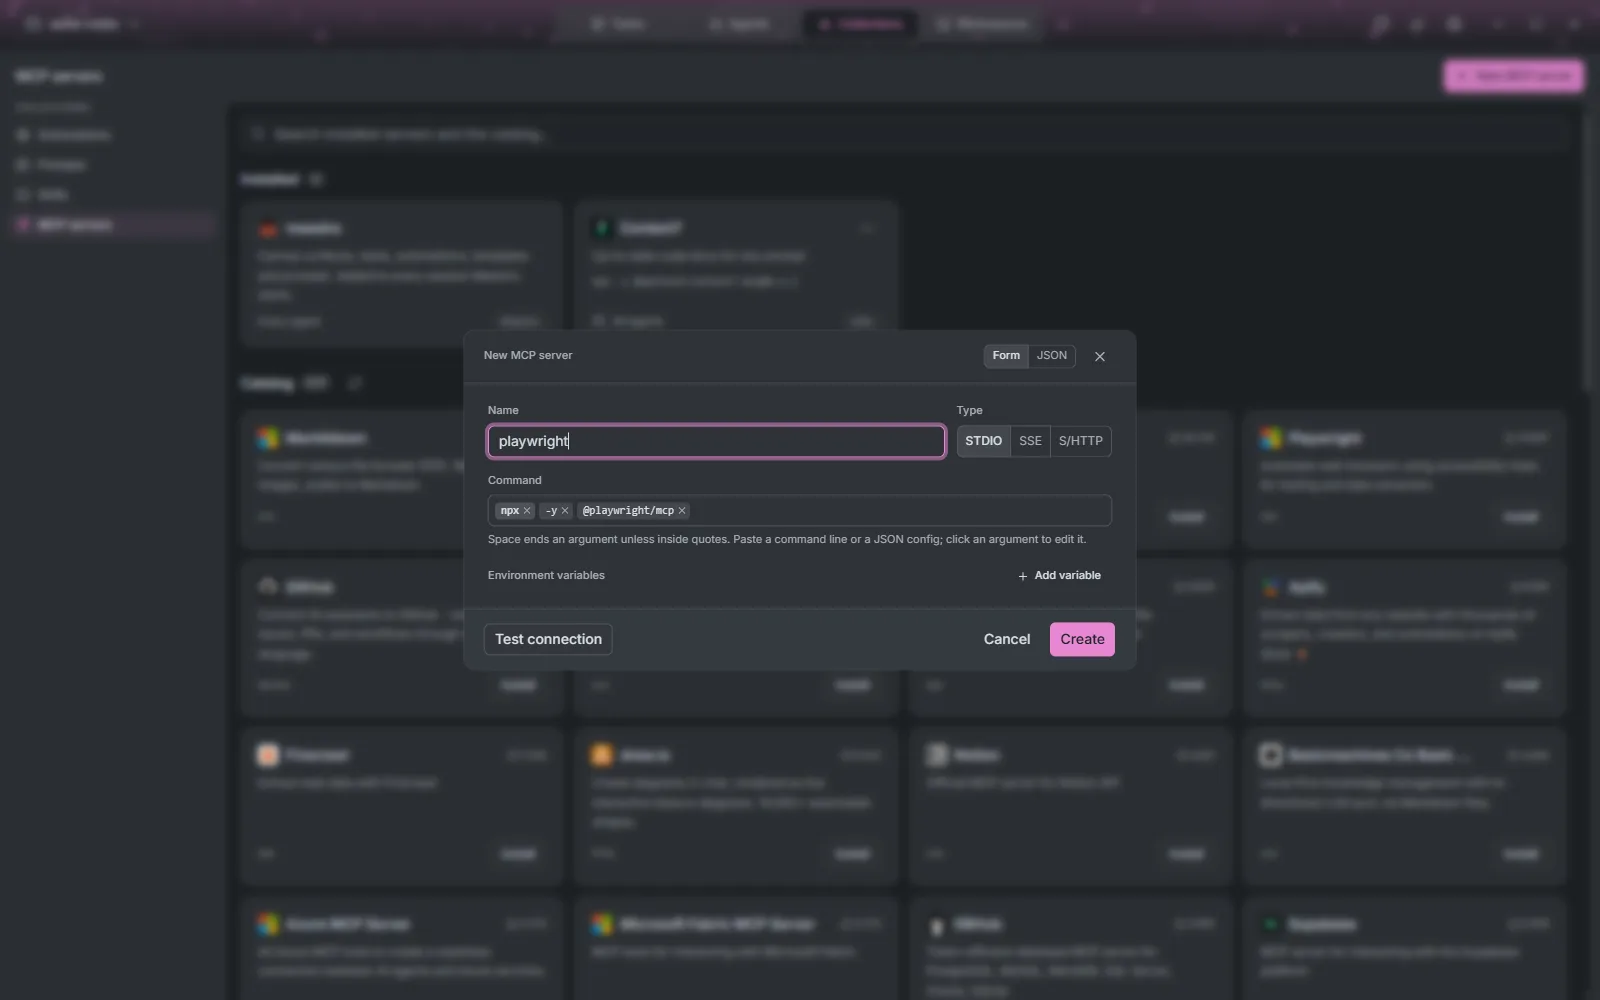Click the New MCP server dialog title
This screenshot has height=1000, width=1600.
click(528, 356)
